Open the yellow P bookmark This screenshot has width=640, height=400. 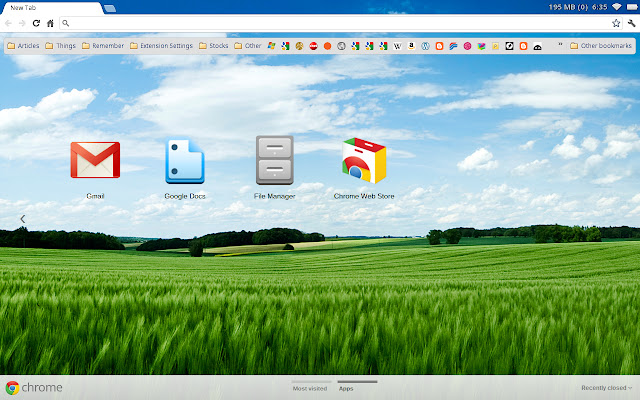(x=495, y=46)
